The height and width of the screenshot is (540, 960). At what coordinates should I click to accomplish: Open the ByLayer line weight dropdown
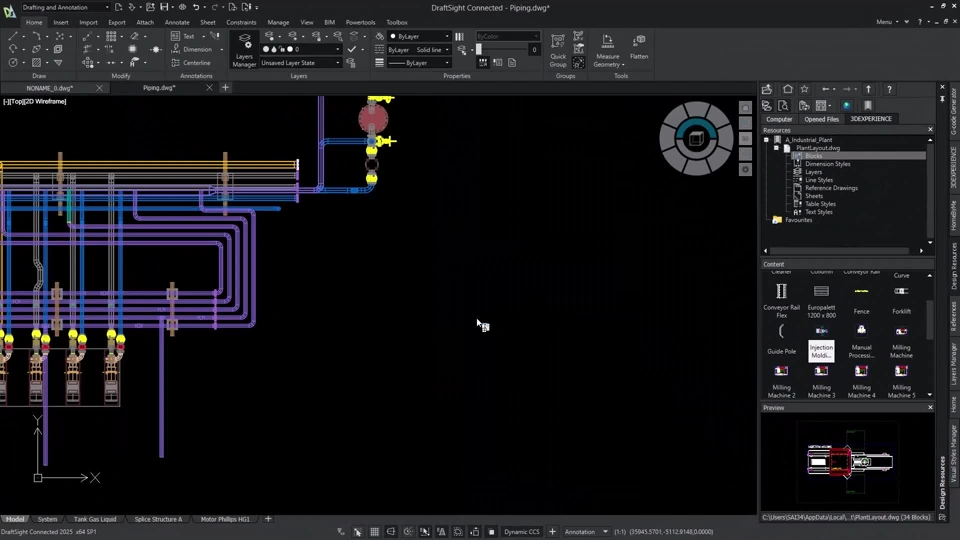click(419, 62)
